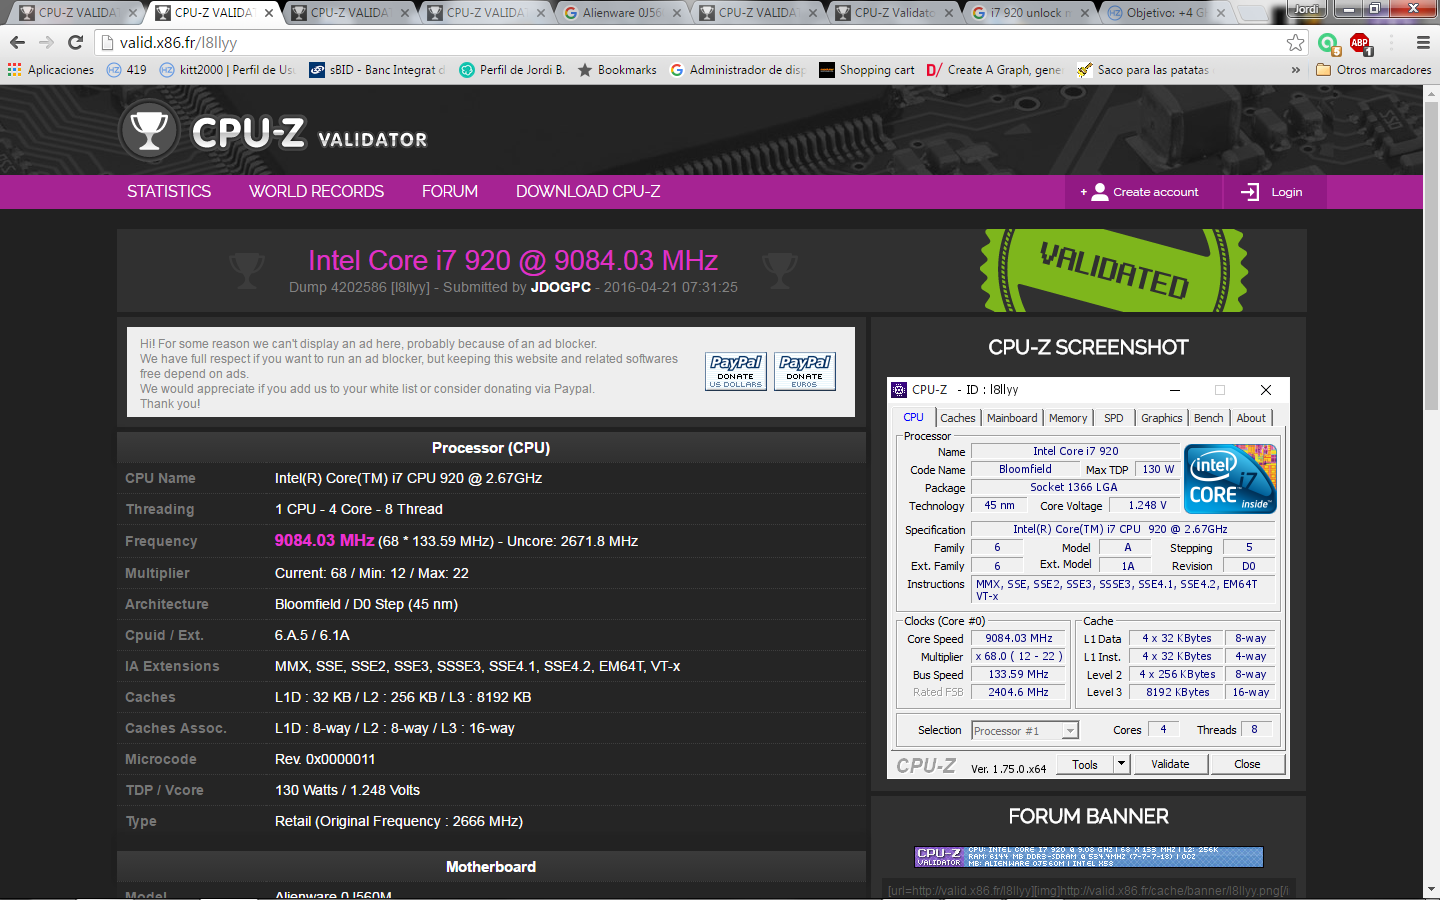Open the Processor #1 selection dropdown

(x=1025, y=731)
